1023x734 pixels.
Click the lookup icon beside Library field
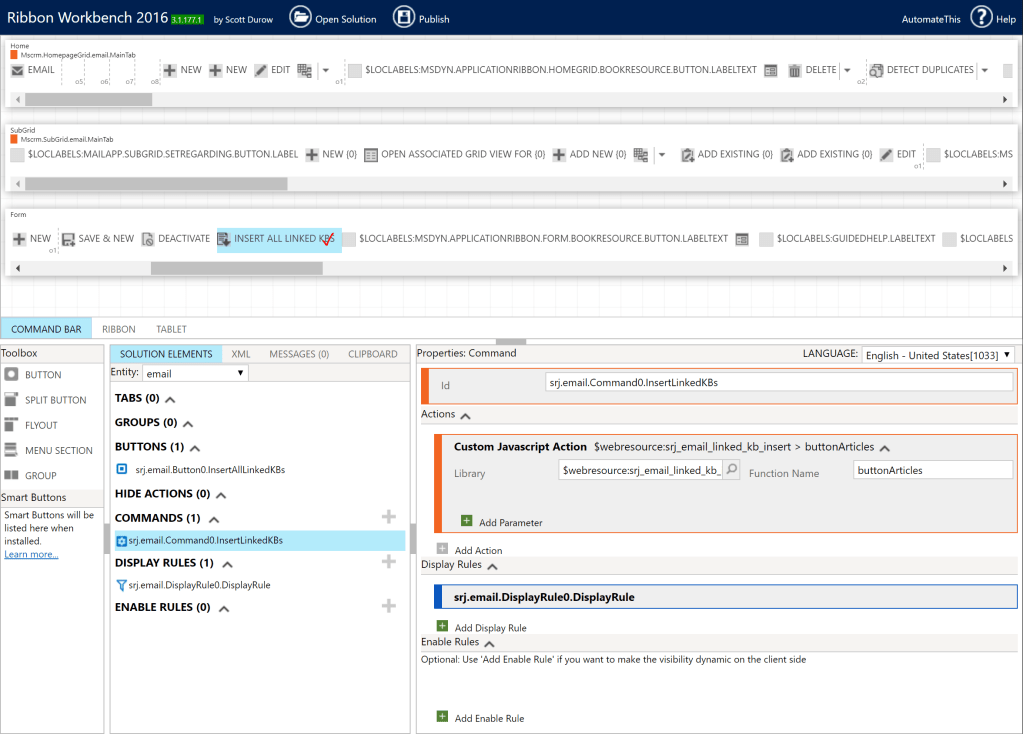click(732, 470)
